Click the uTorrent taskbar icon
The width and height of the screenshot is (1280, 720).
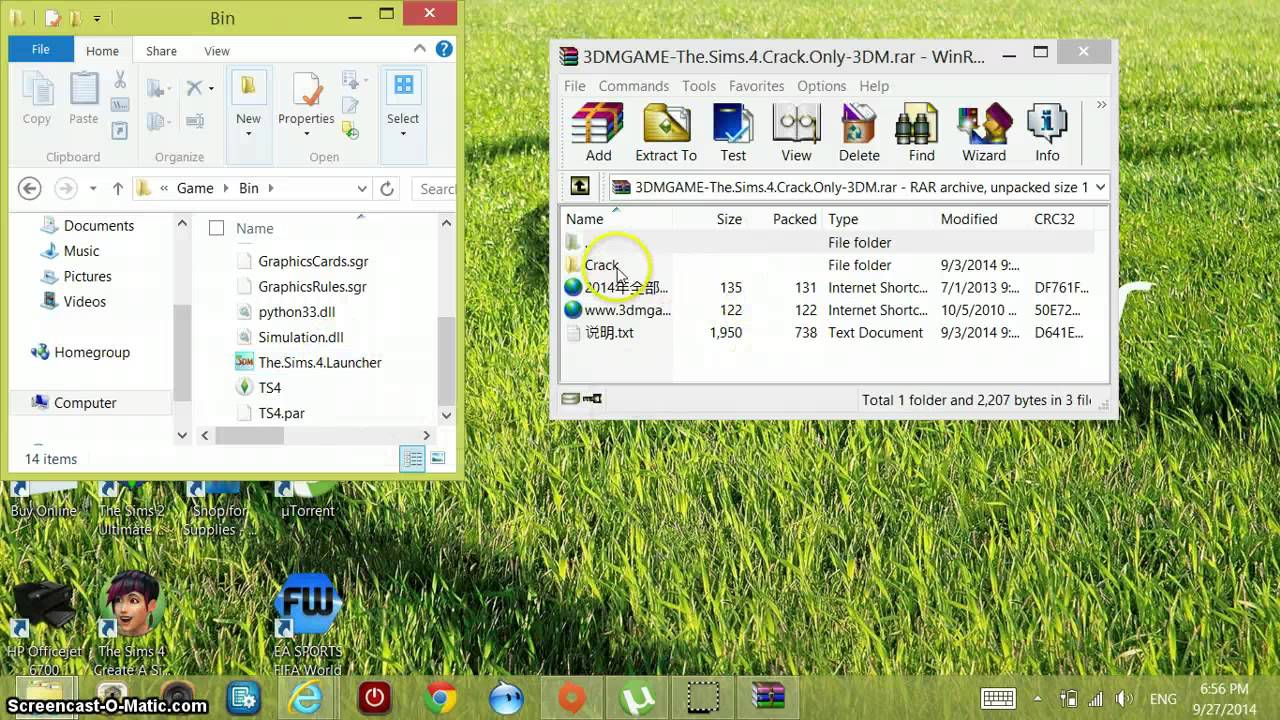point(635,697)
